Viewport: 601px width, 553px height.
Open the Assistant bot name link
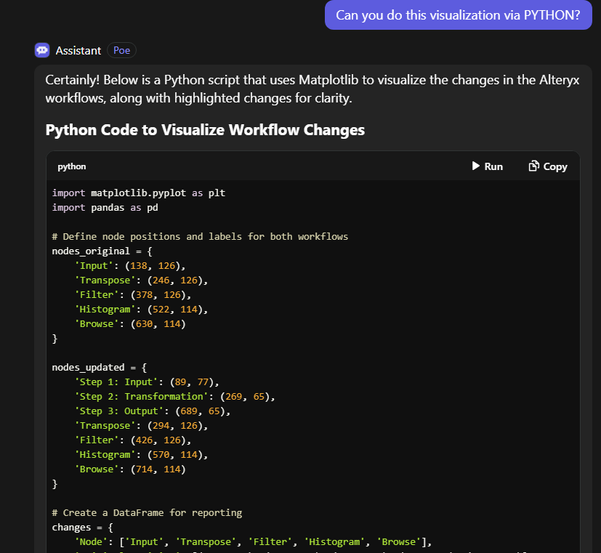77,50
